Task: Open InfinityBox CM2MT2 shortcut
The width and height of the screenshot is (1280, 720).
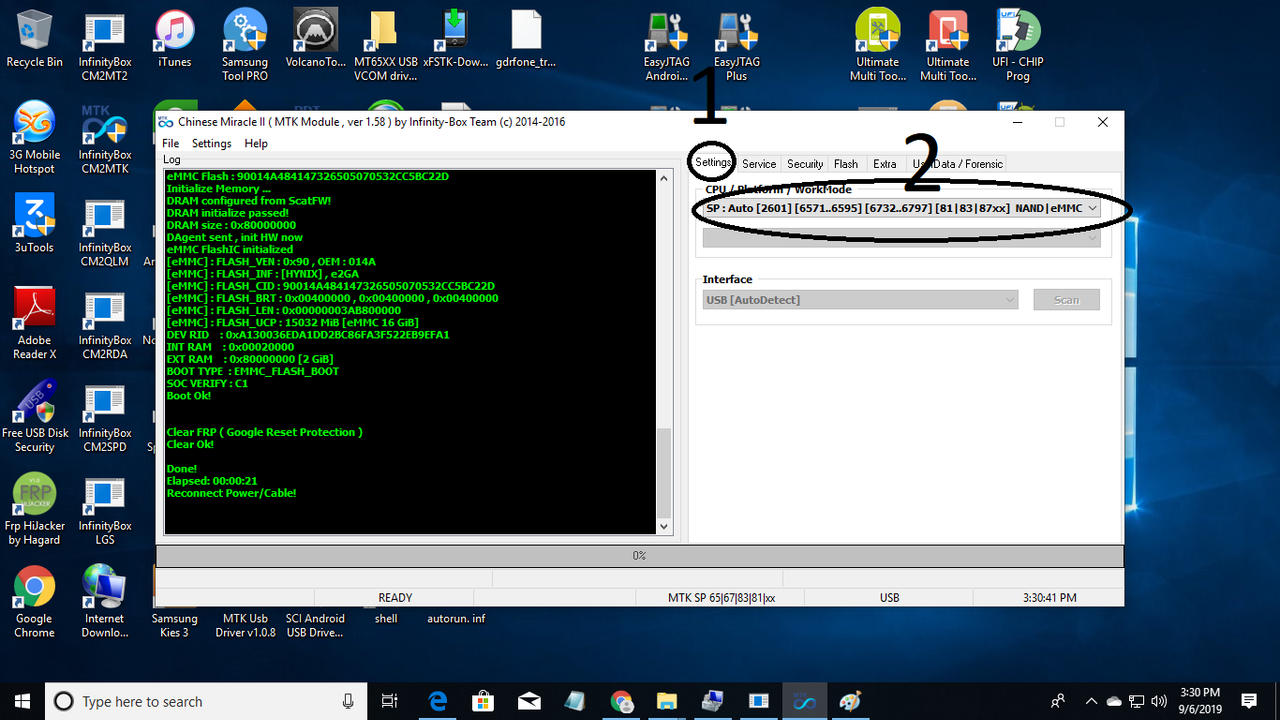Action: pyautogui.click(x=105, y=47)
